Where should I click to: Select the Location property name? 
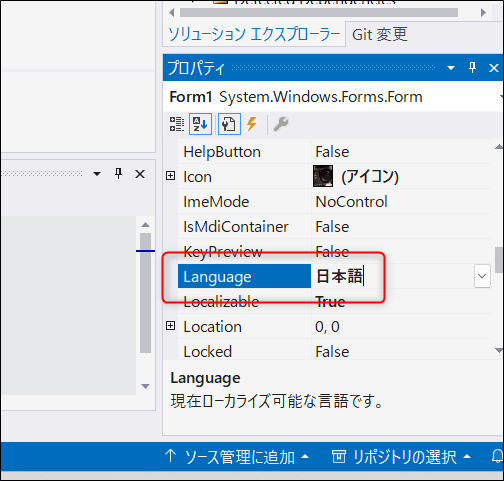(x=212, y=327)
